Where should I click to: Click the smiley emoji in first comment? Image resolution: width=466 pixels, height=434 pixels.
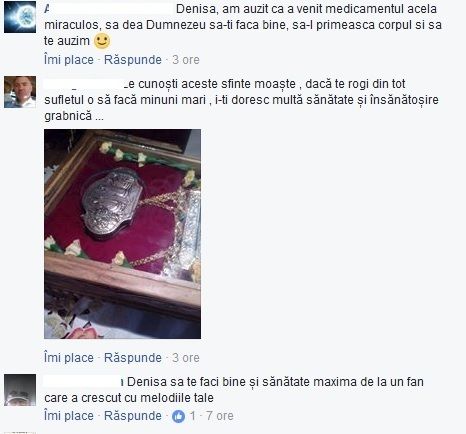[x=102, y=41]
